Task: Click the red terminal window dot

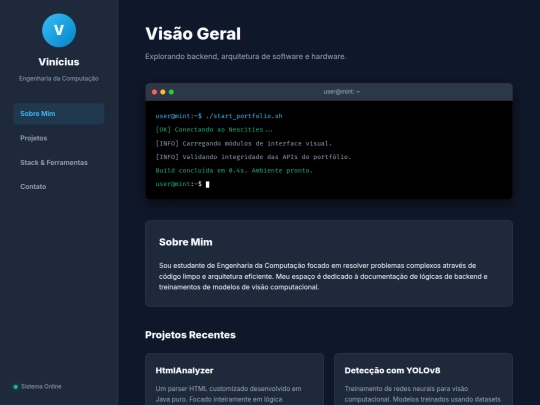Action: [154, 92]
